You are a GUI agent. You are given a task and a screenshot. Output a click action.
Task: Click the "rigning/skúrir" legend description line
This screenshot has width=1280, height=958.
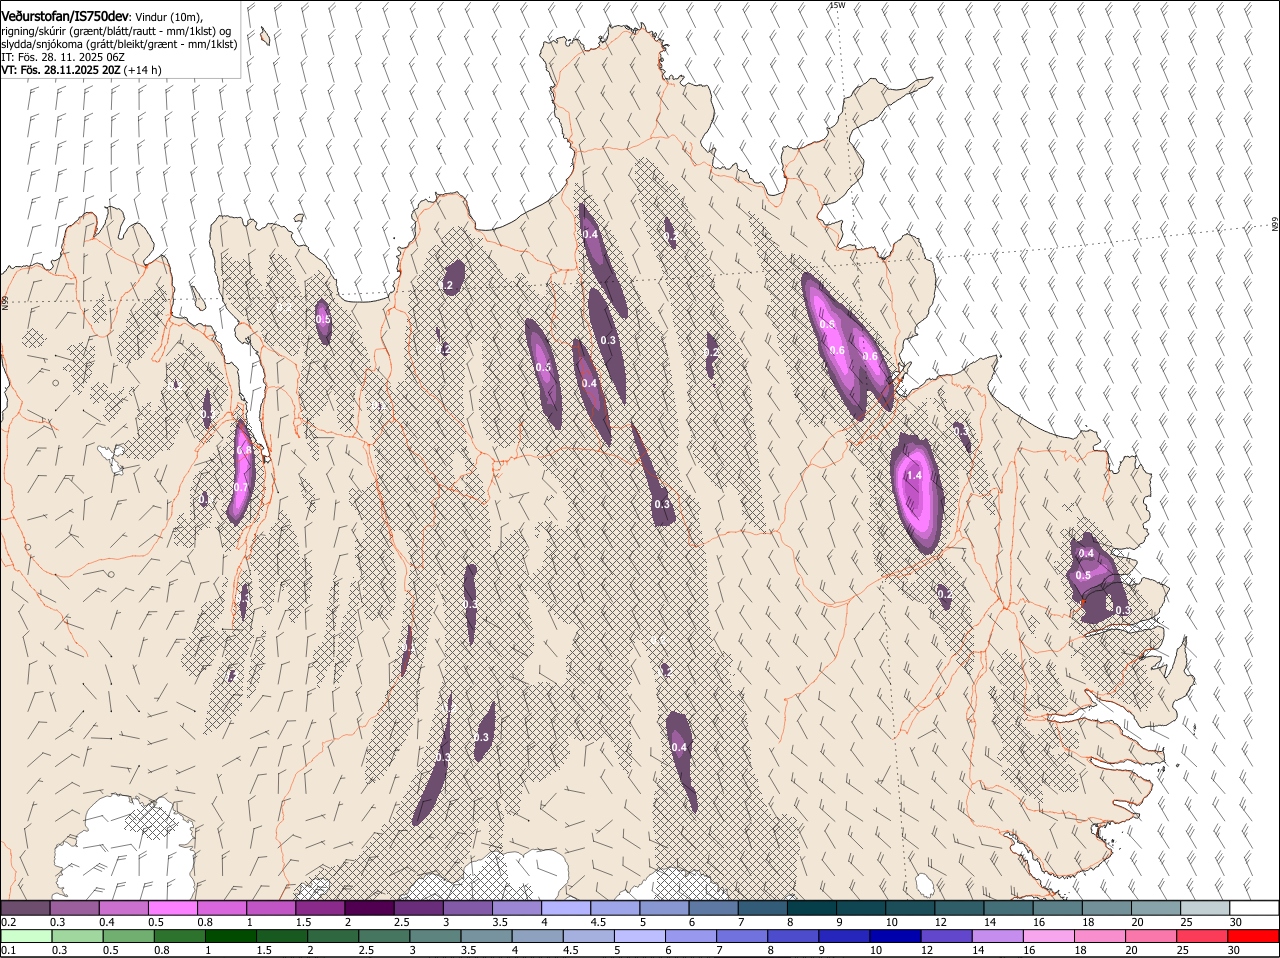117,31
